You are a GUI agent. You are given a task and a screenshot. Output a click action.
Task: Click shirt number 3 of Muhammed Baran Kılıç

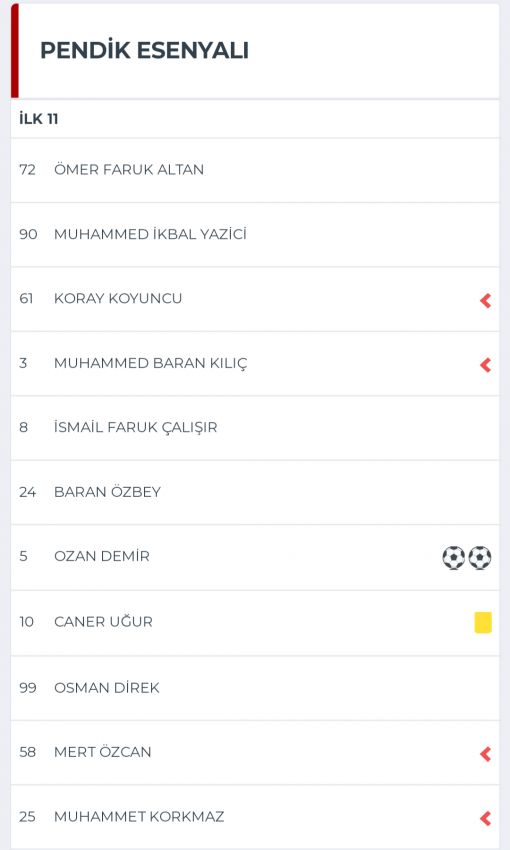pyautogui.click(x=23, y=363)
